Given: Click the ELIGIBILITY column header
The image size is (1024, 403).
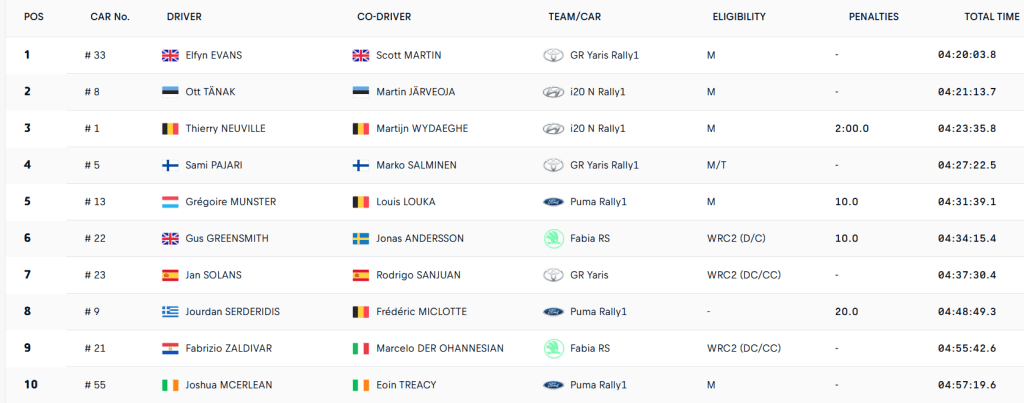Looking at the screenshot, I should (x=739, y=17).
